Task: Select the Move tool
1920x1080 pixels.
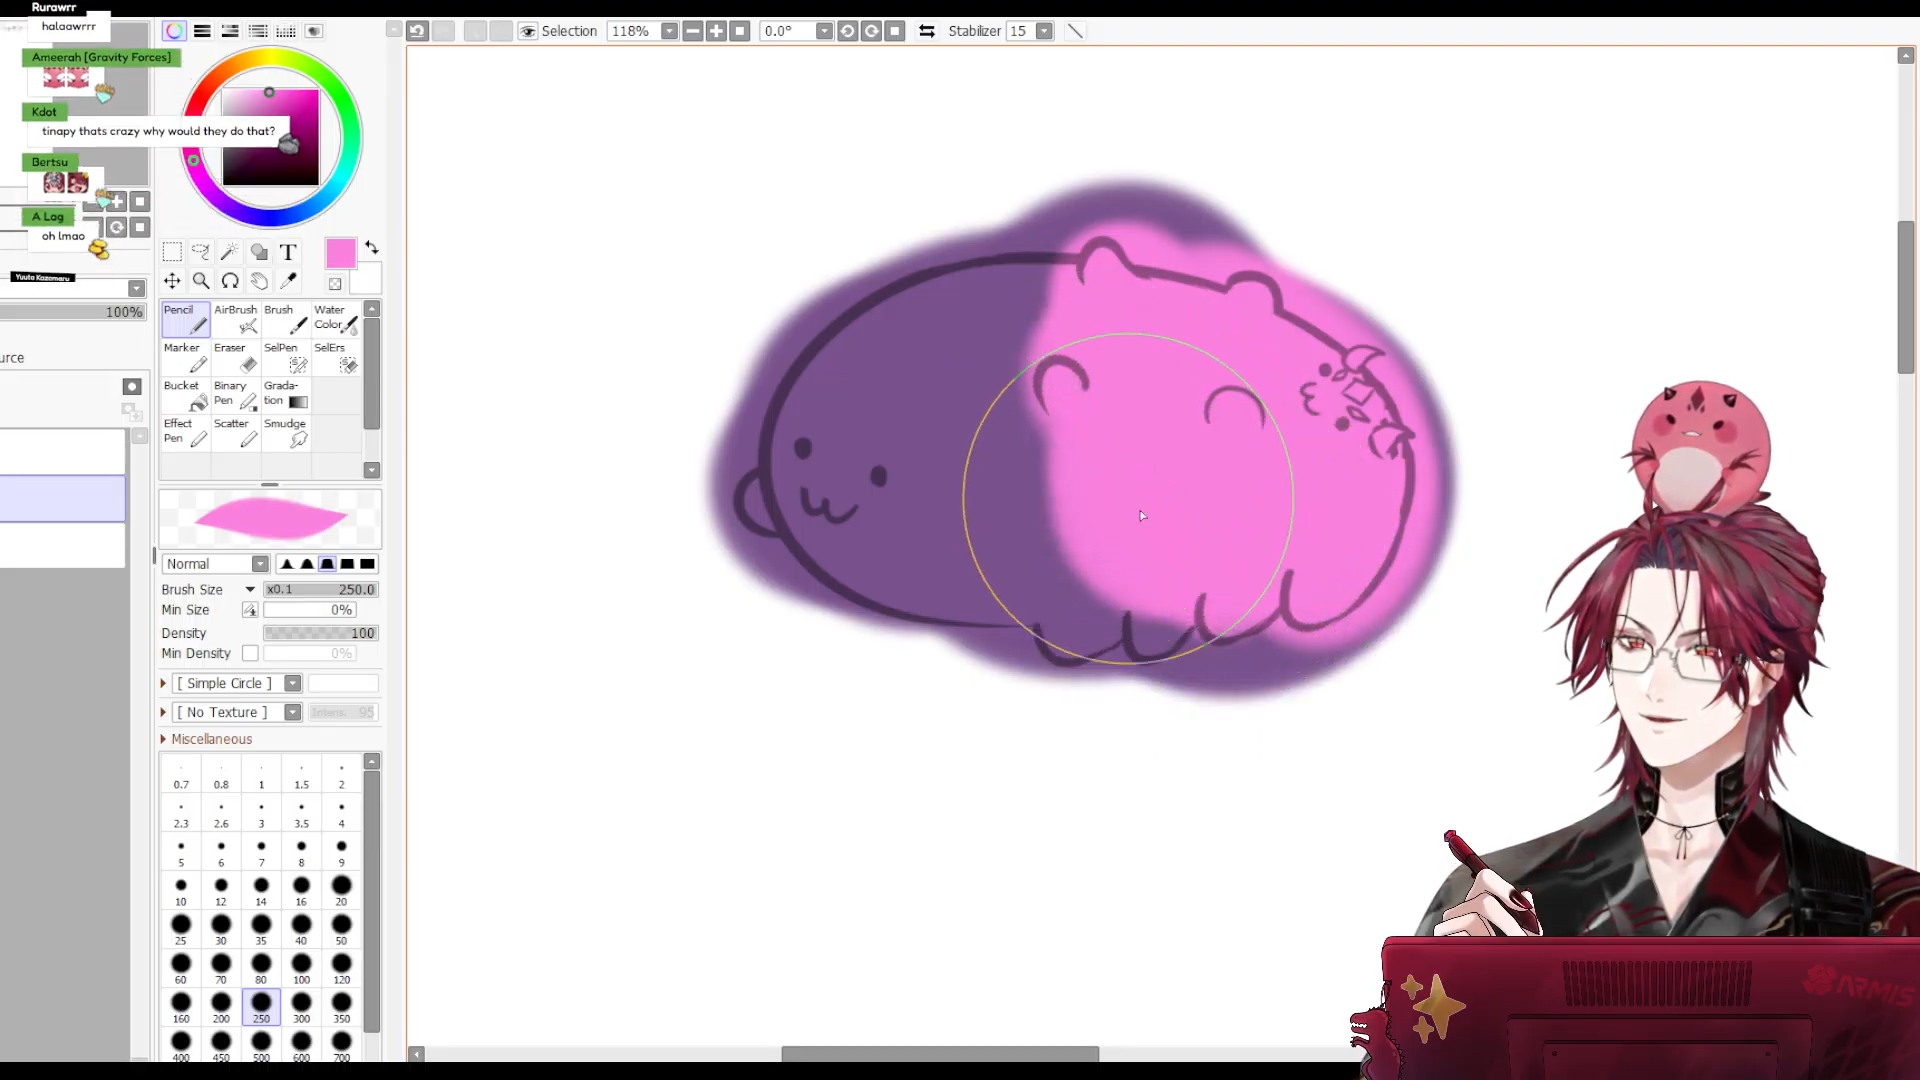Action: [x=172, y=281]
